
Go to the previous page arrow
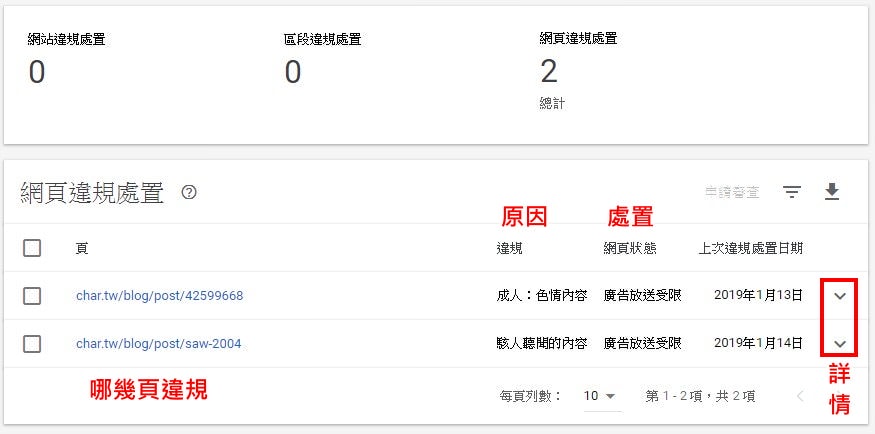799,396
